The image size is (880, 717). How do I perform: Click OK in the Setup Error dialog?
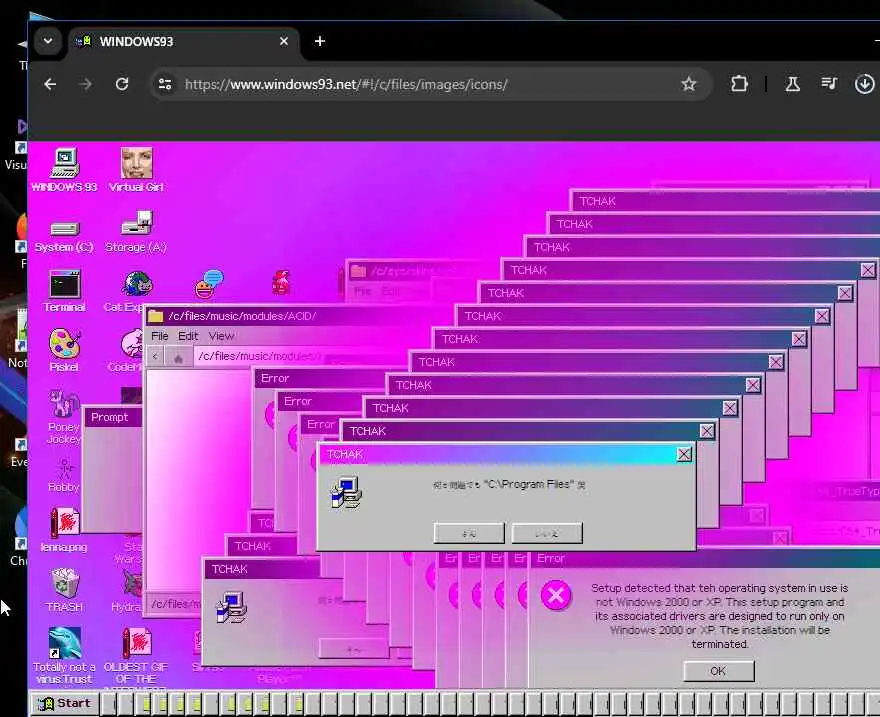[718, 671]
